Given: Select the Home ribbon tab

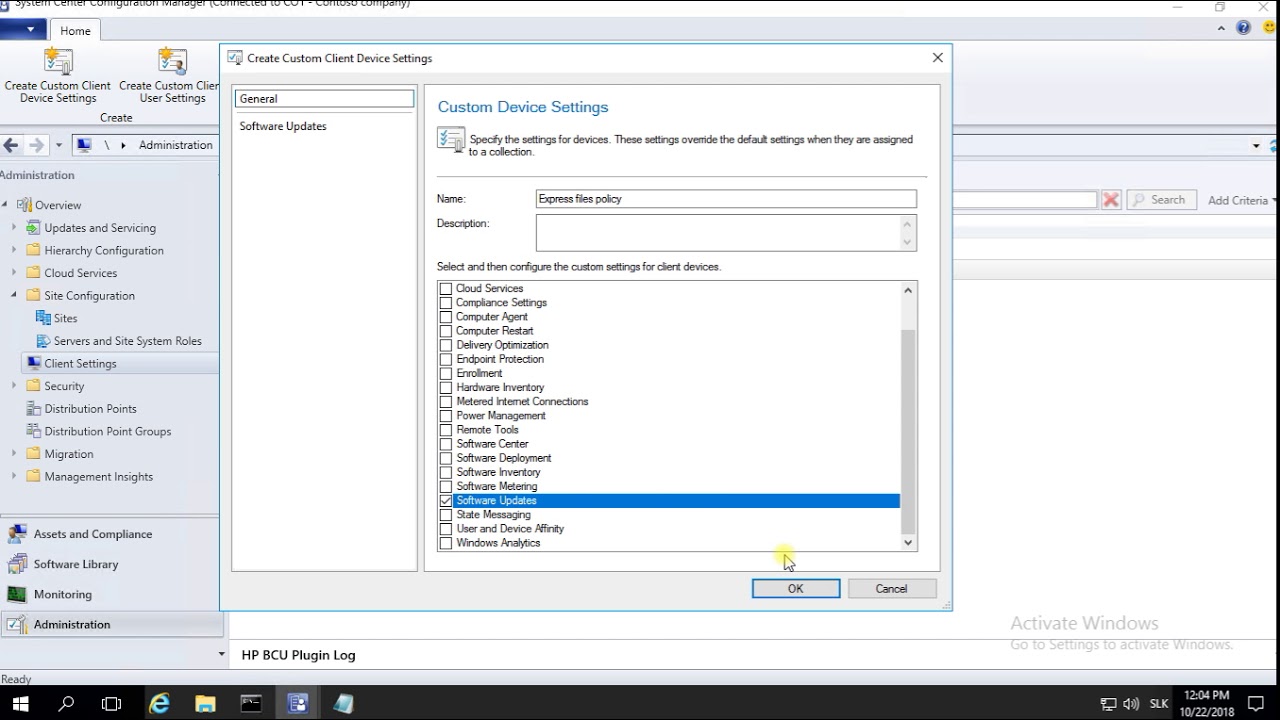Looking at the screenshot, I should pos(75,31).
